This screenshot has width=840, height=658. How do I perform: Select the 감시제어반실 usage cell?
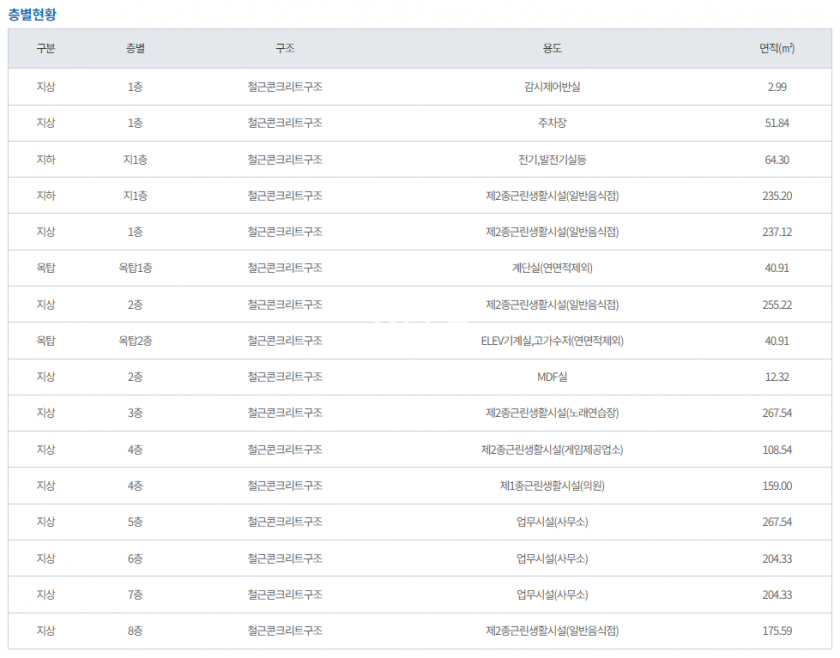552,87
